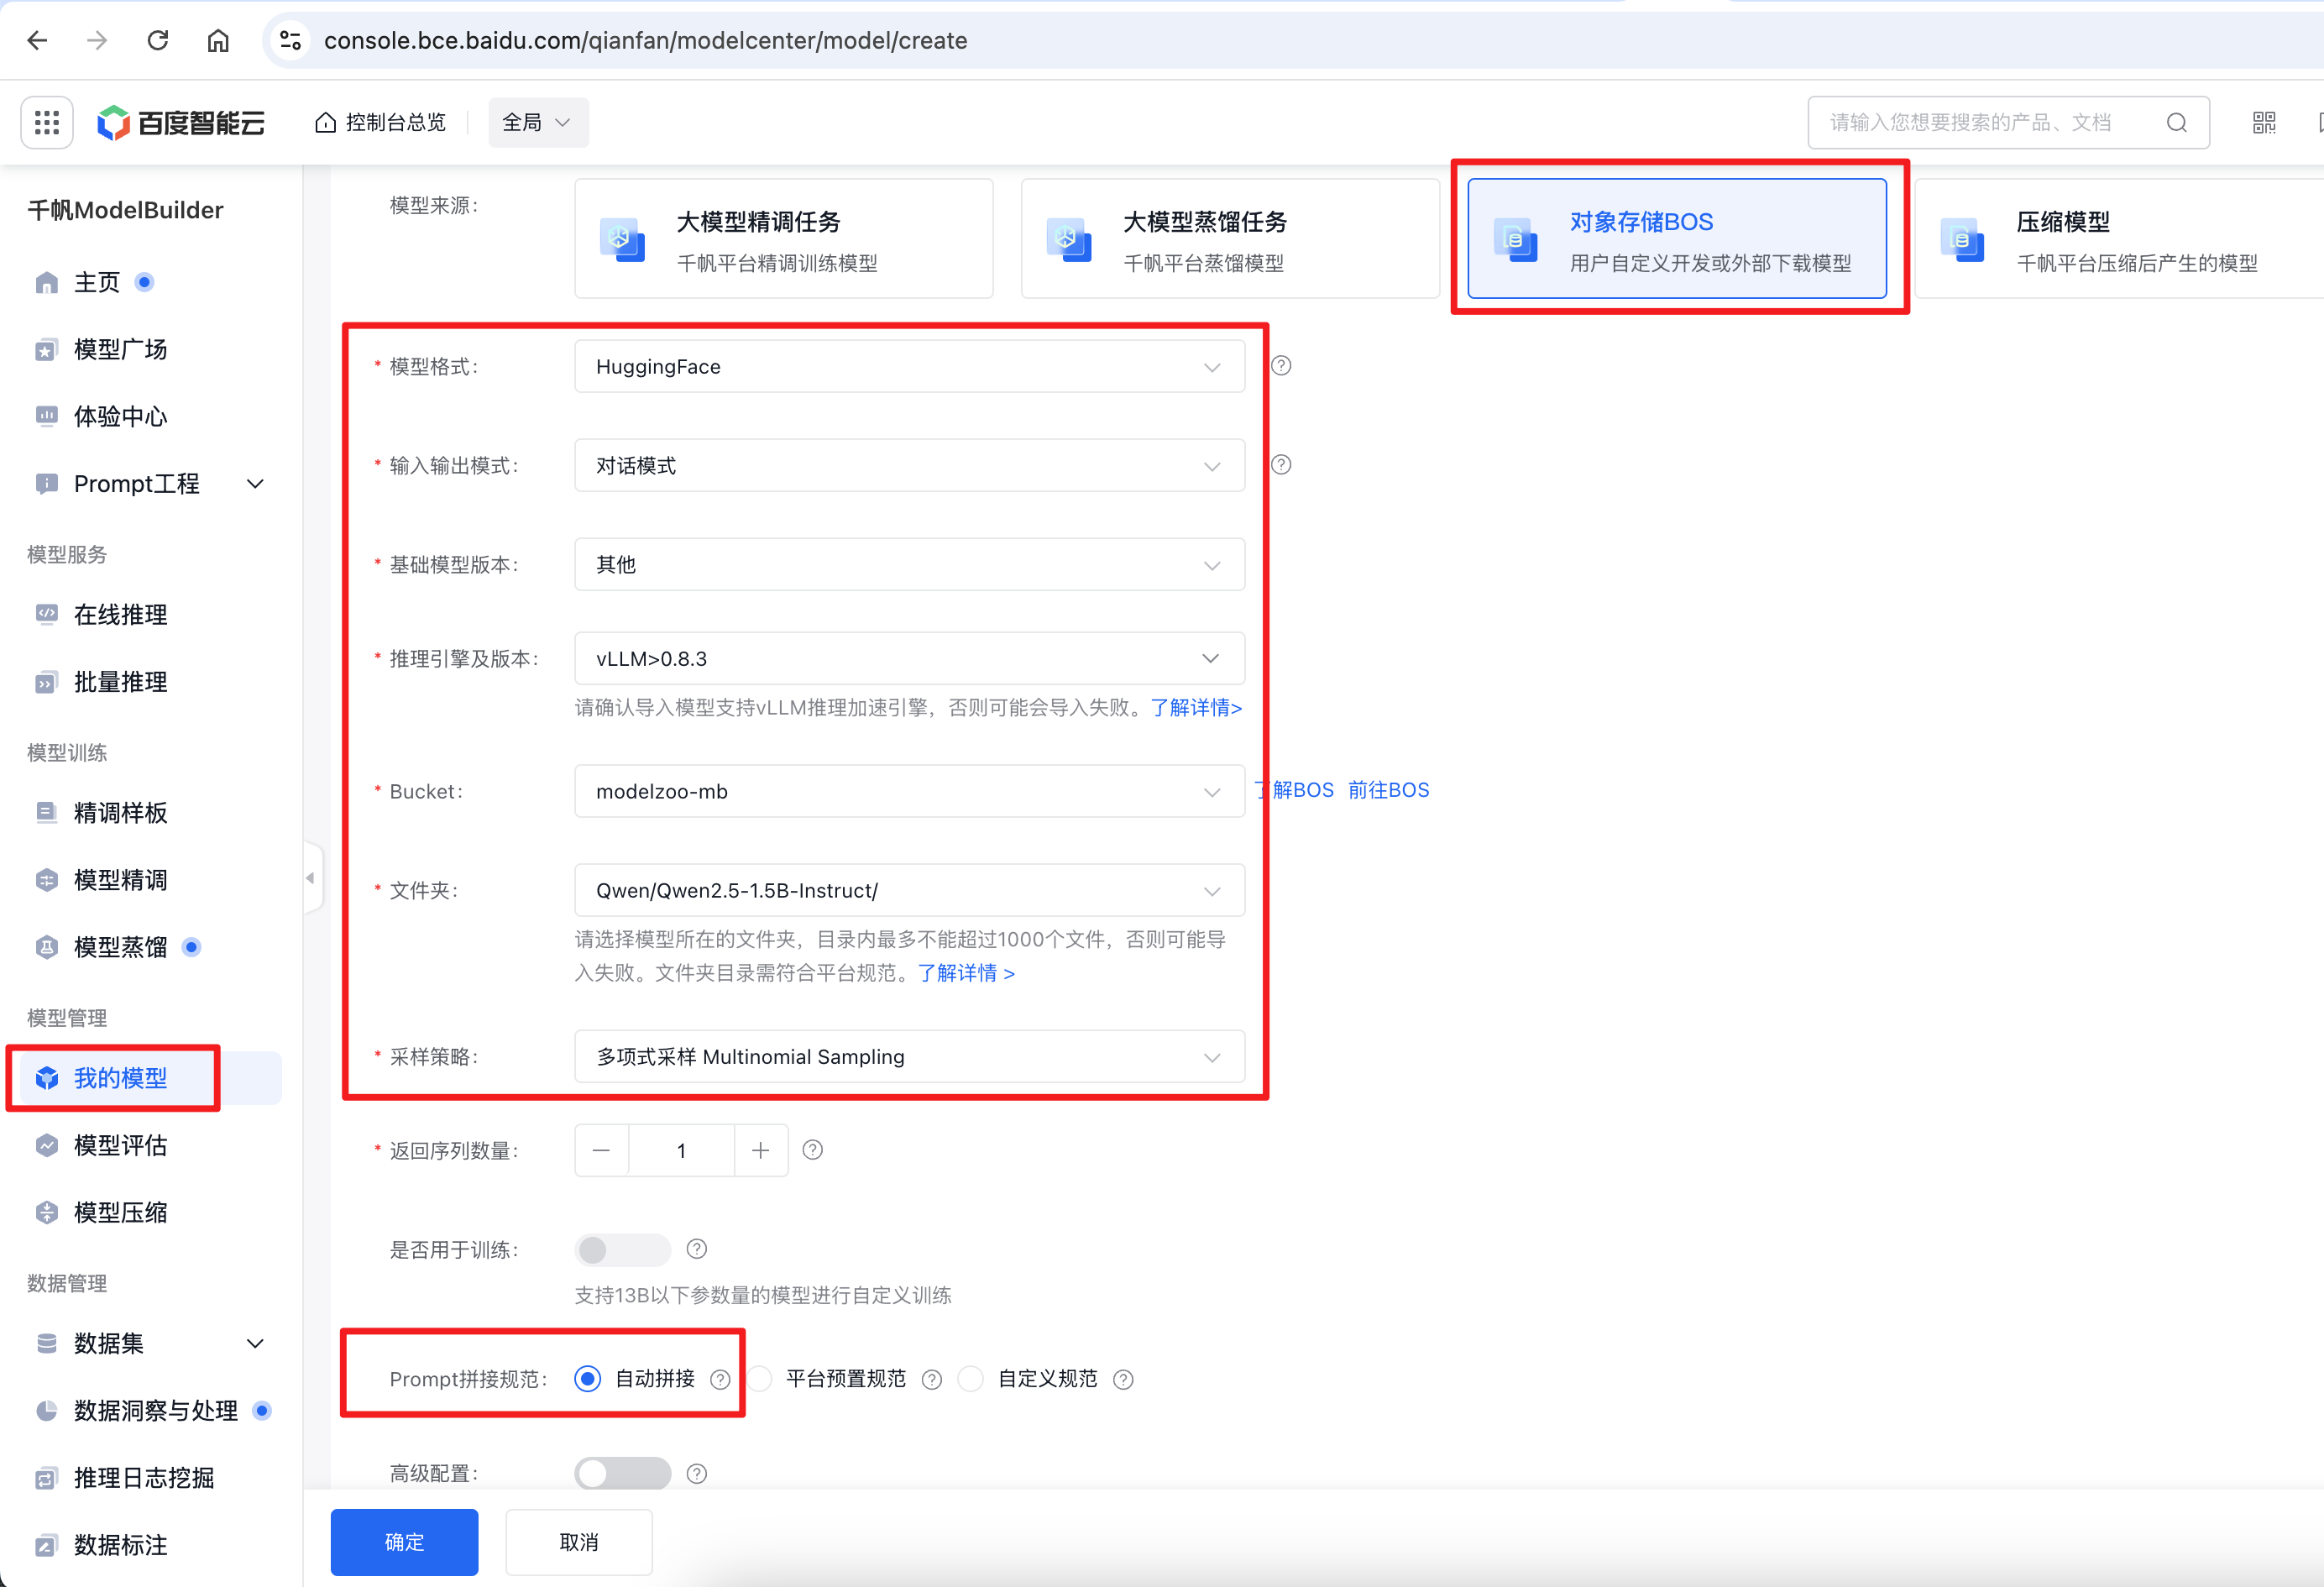The height and width of the screenshot is (1587, 2324).
Task: Click the 体验中心 sidebar icon
Action: [x=46, y=417]
